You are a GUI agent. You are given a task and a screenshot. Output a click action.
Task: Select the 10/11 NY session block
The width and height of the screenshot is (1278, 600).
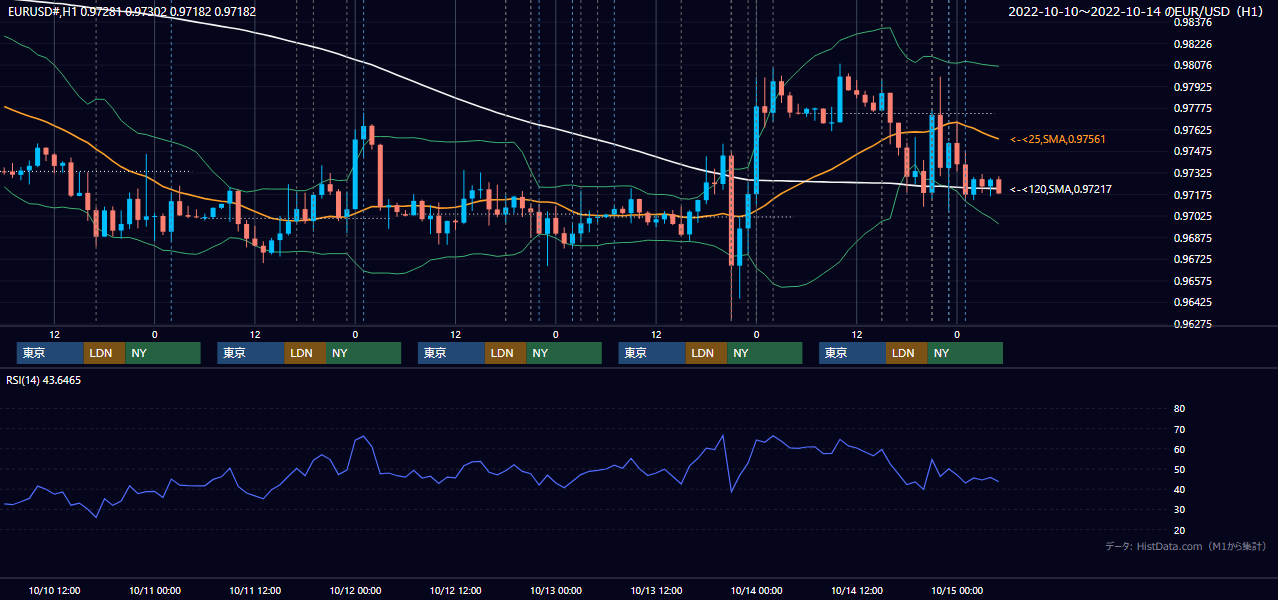363,353
